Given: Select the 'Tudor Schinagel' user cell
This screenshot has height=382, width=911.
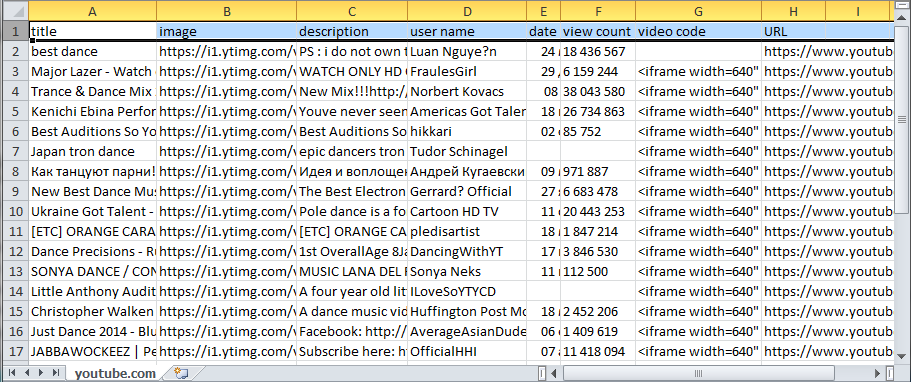Looking at the screenshot, I should (x=467, y=152).
